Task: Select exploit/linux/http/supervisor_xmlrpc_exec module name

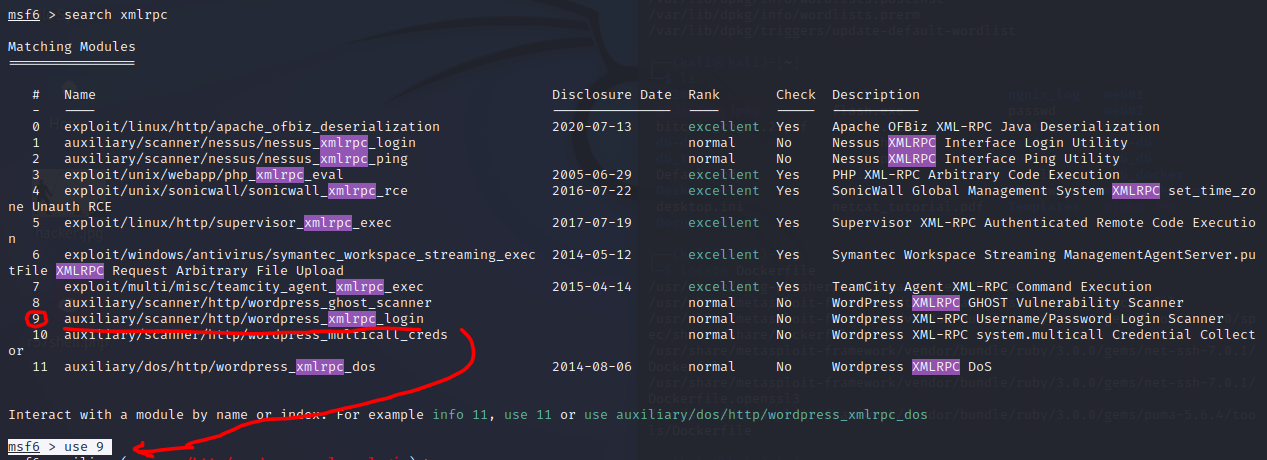Action: click(x=228, y=223)
